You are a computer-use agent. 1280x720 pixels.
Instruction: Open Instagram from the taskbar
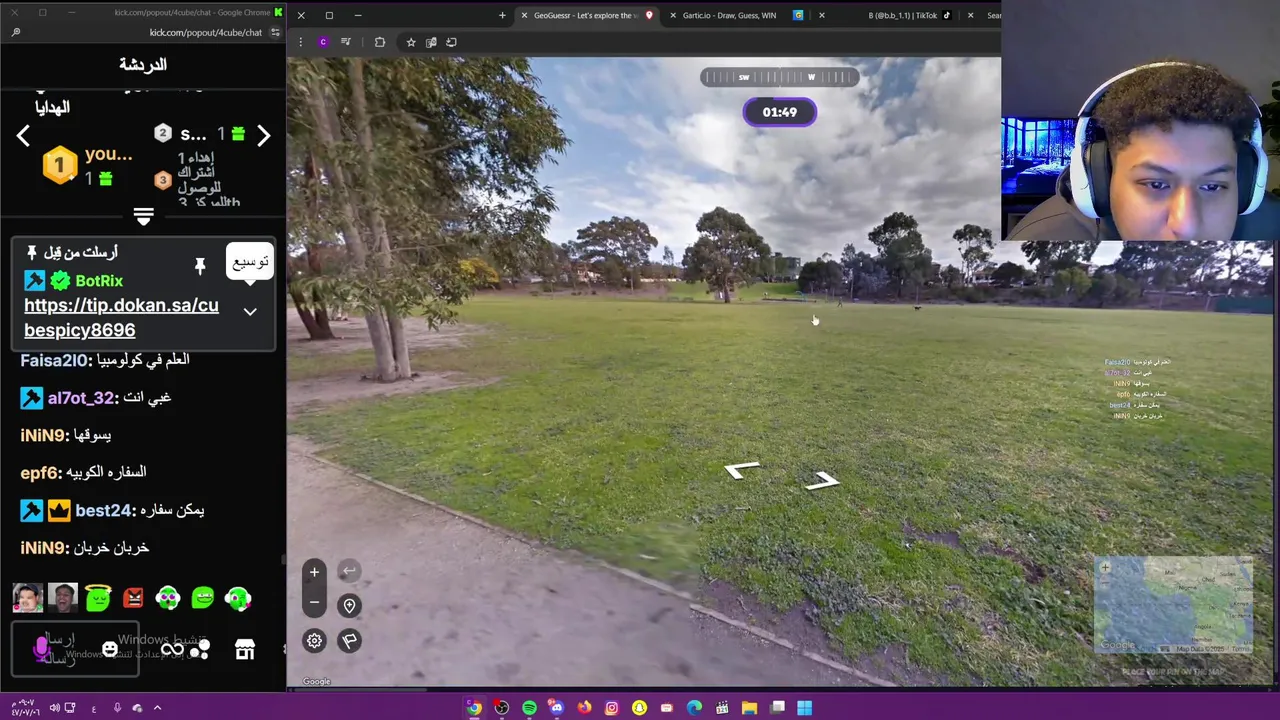click(611, 708)
